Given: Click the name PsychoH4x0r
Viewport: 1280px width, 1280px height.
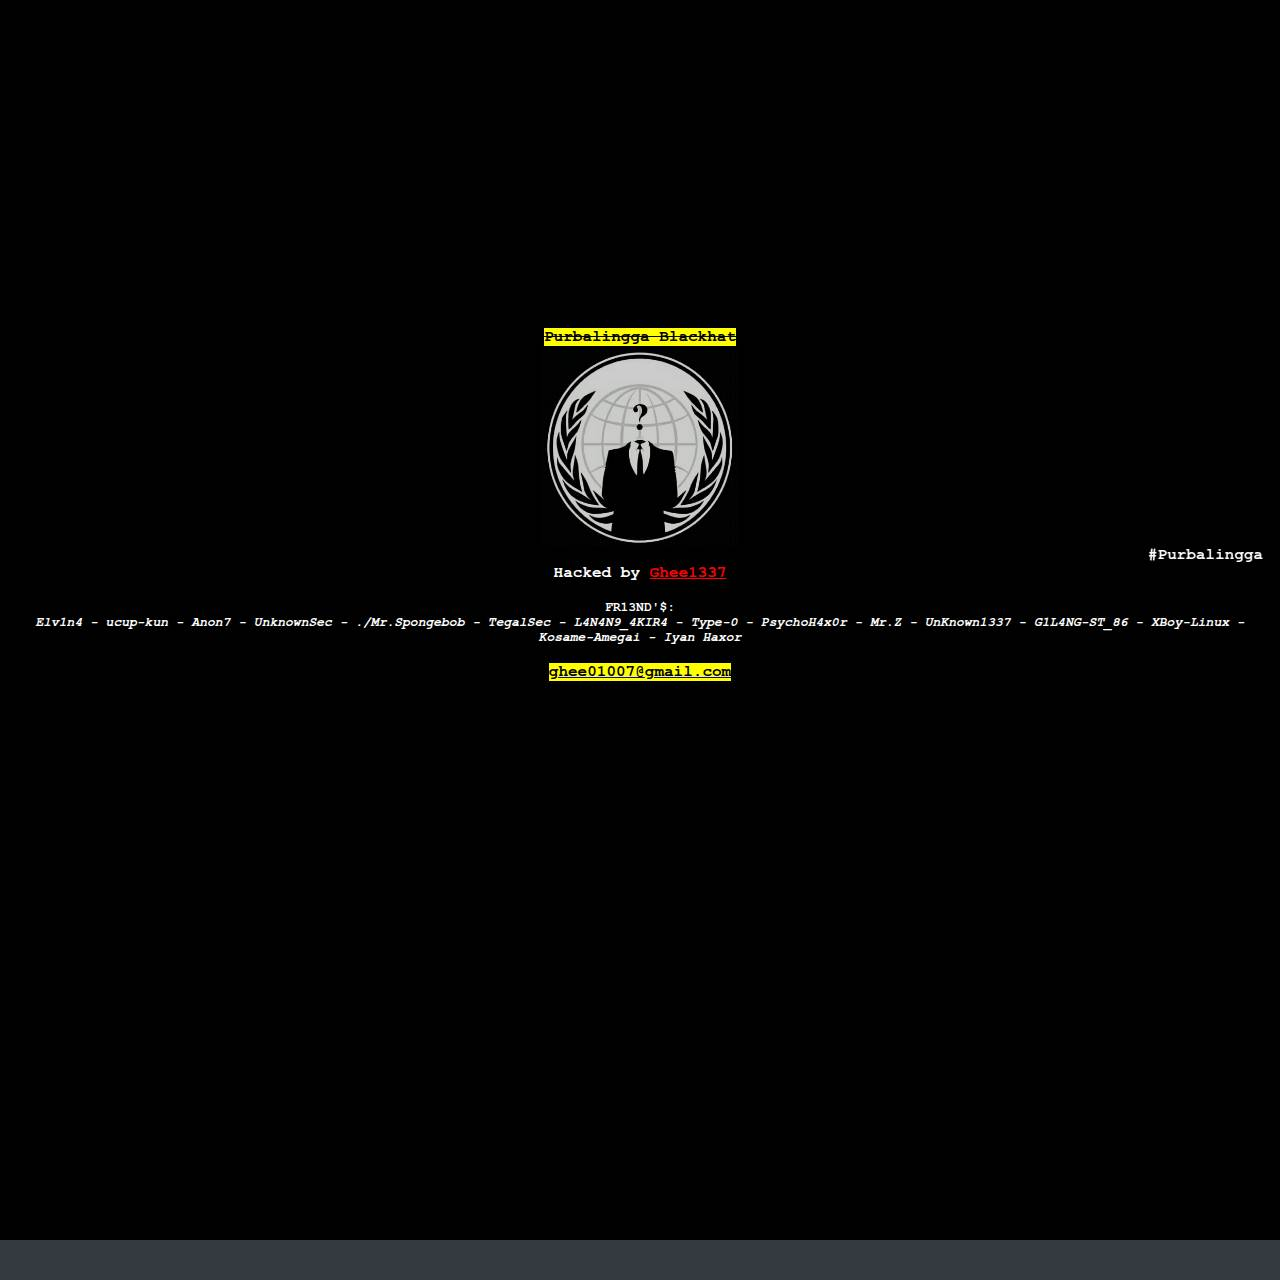Looking at the screenshot, I should point(804,622).
